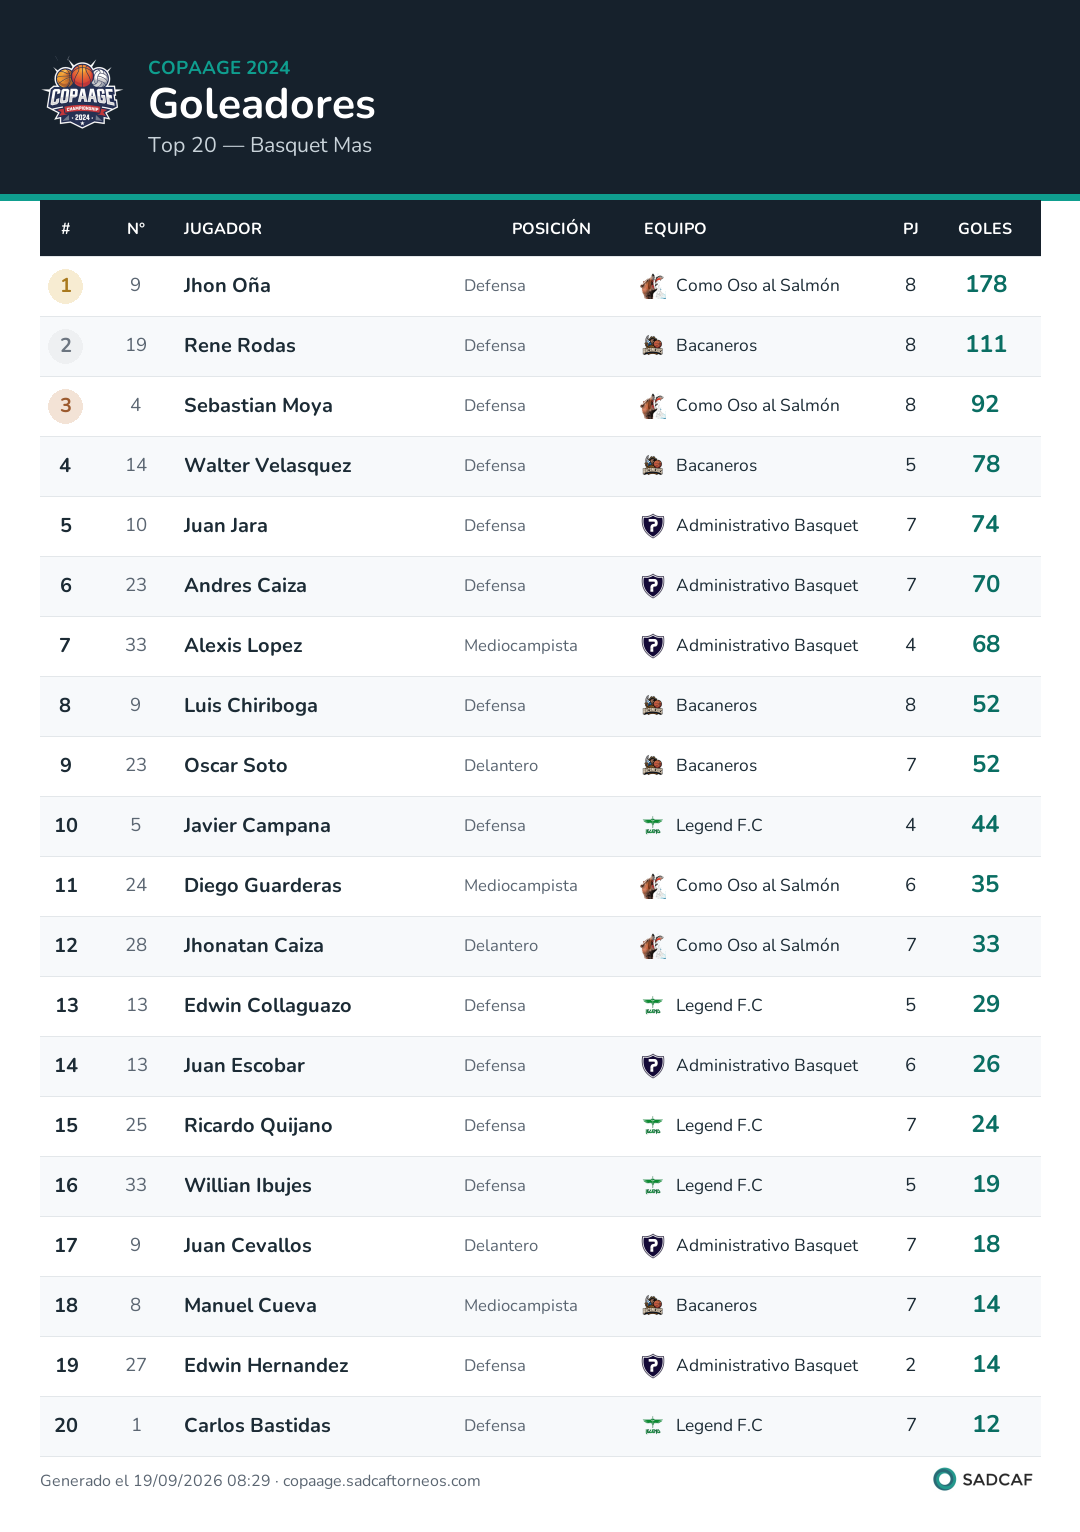Image resolution: width=1080 pixels, height=1532 pixels.
Task: Open player name Sebastian Moya
Action: coord(258,406)
